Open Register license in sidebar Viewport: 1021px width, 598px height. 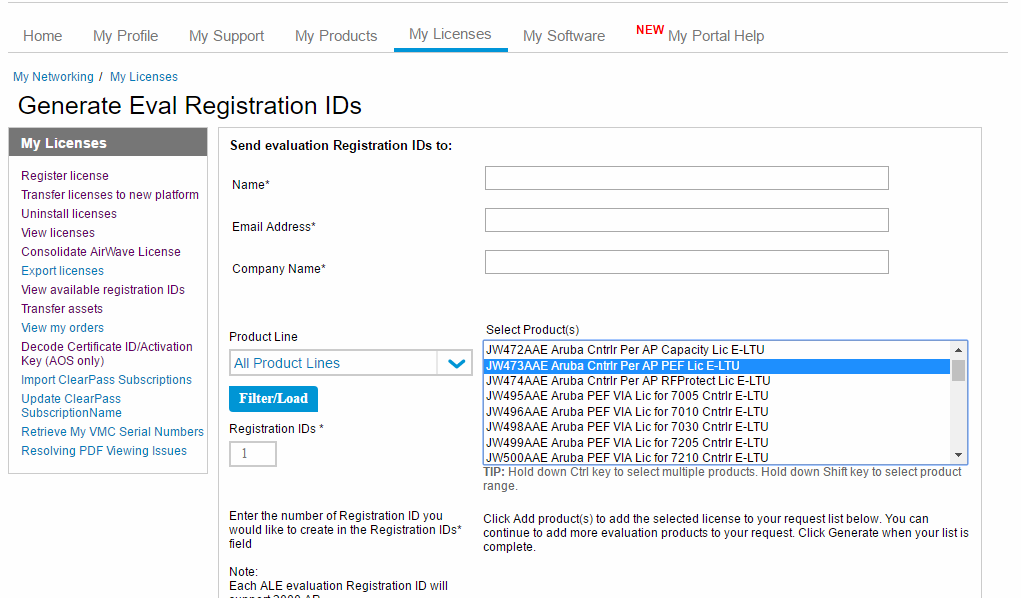coord(64,176)
